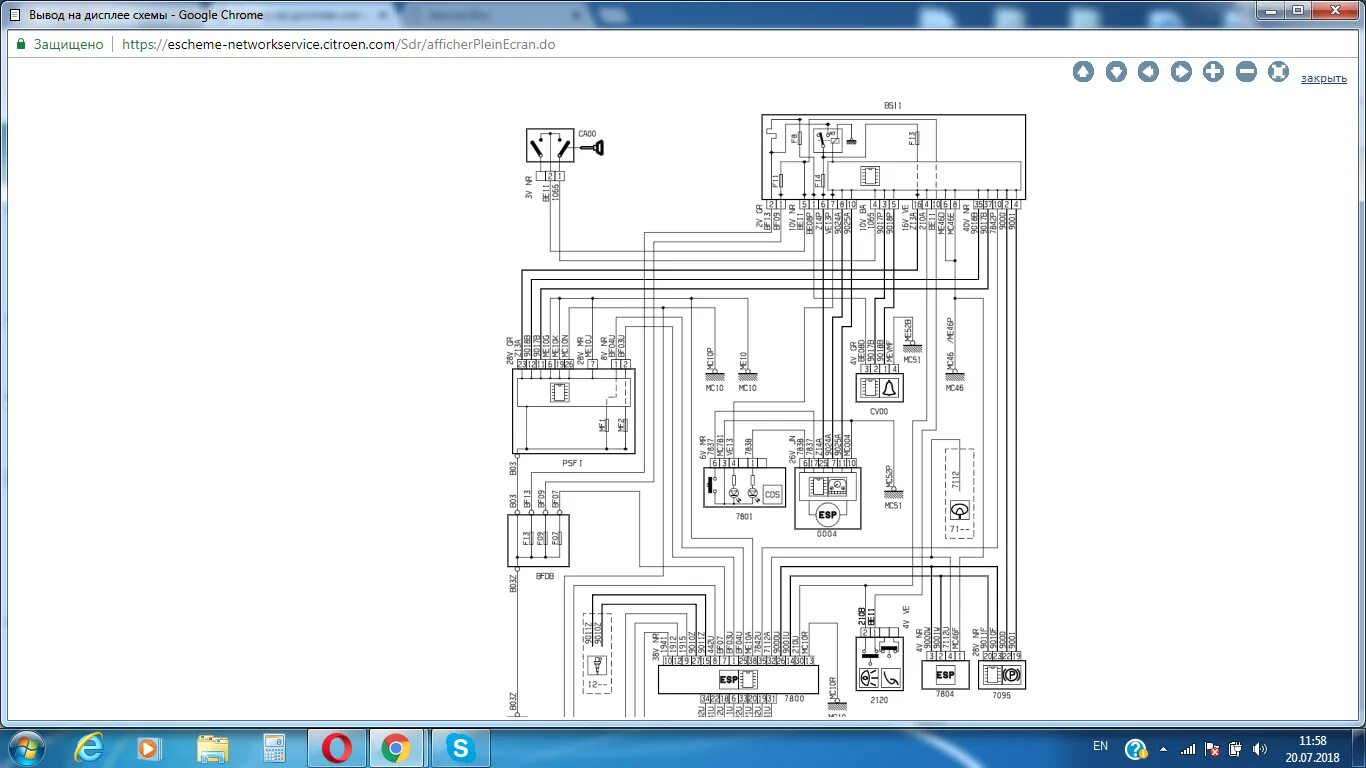
Task: Pan the schematic left with the left arrow
Action: [x=1148, y=72]
